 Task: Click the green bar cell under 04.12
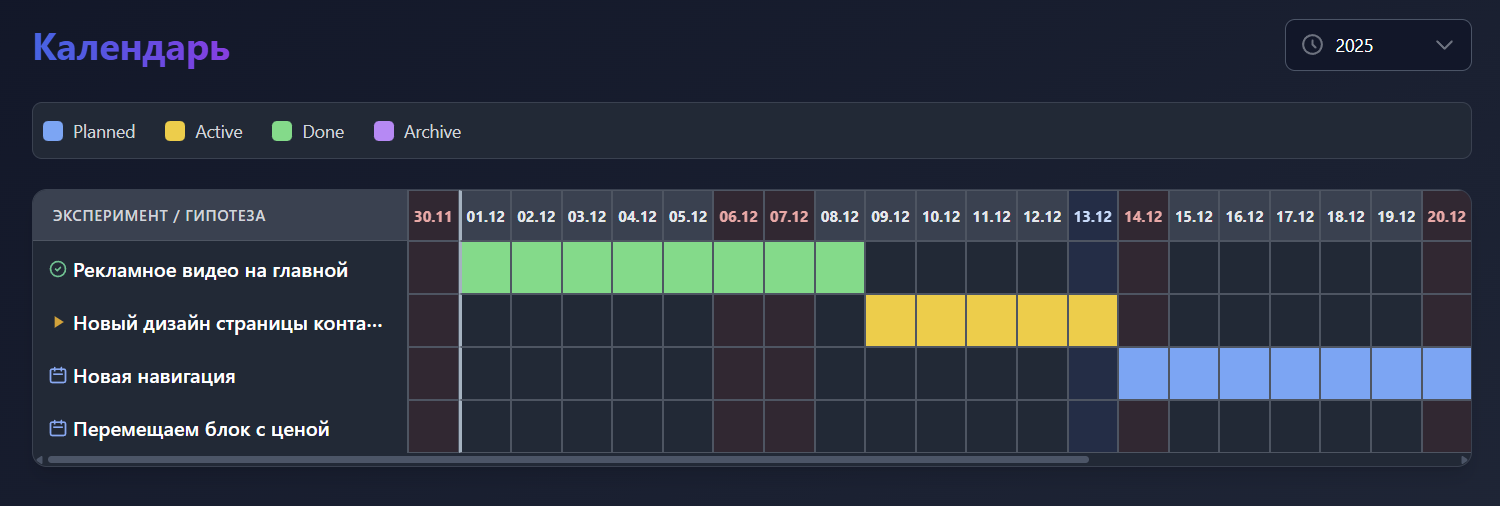pyautogui.click(x=637, y=268)
